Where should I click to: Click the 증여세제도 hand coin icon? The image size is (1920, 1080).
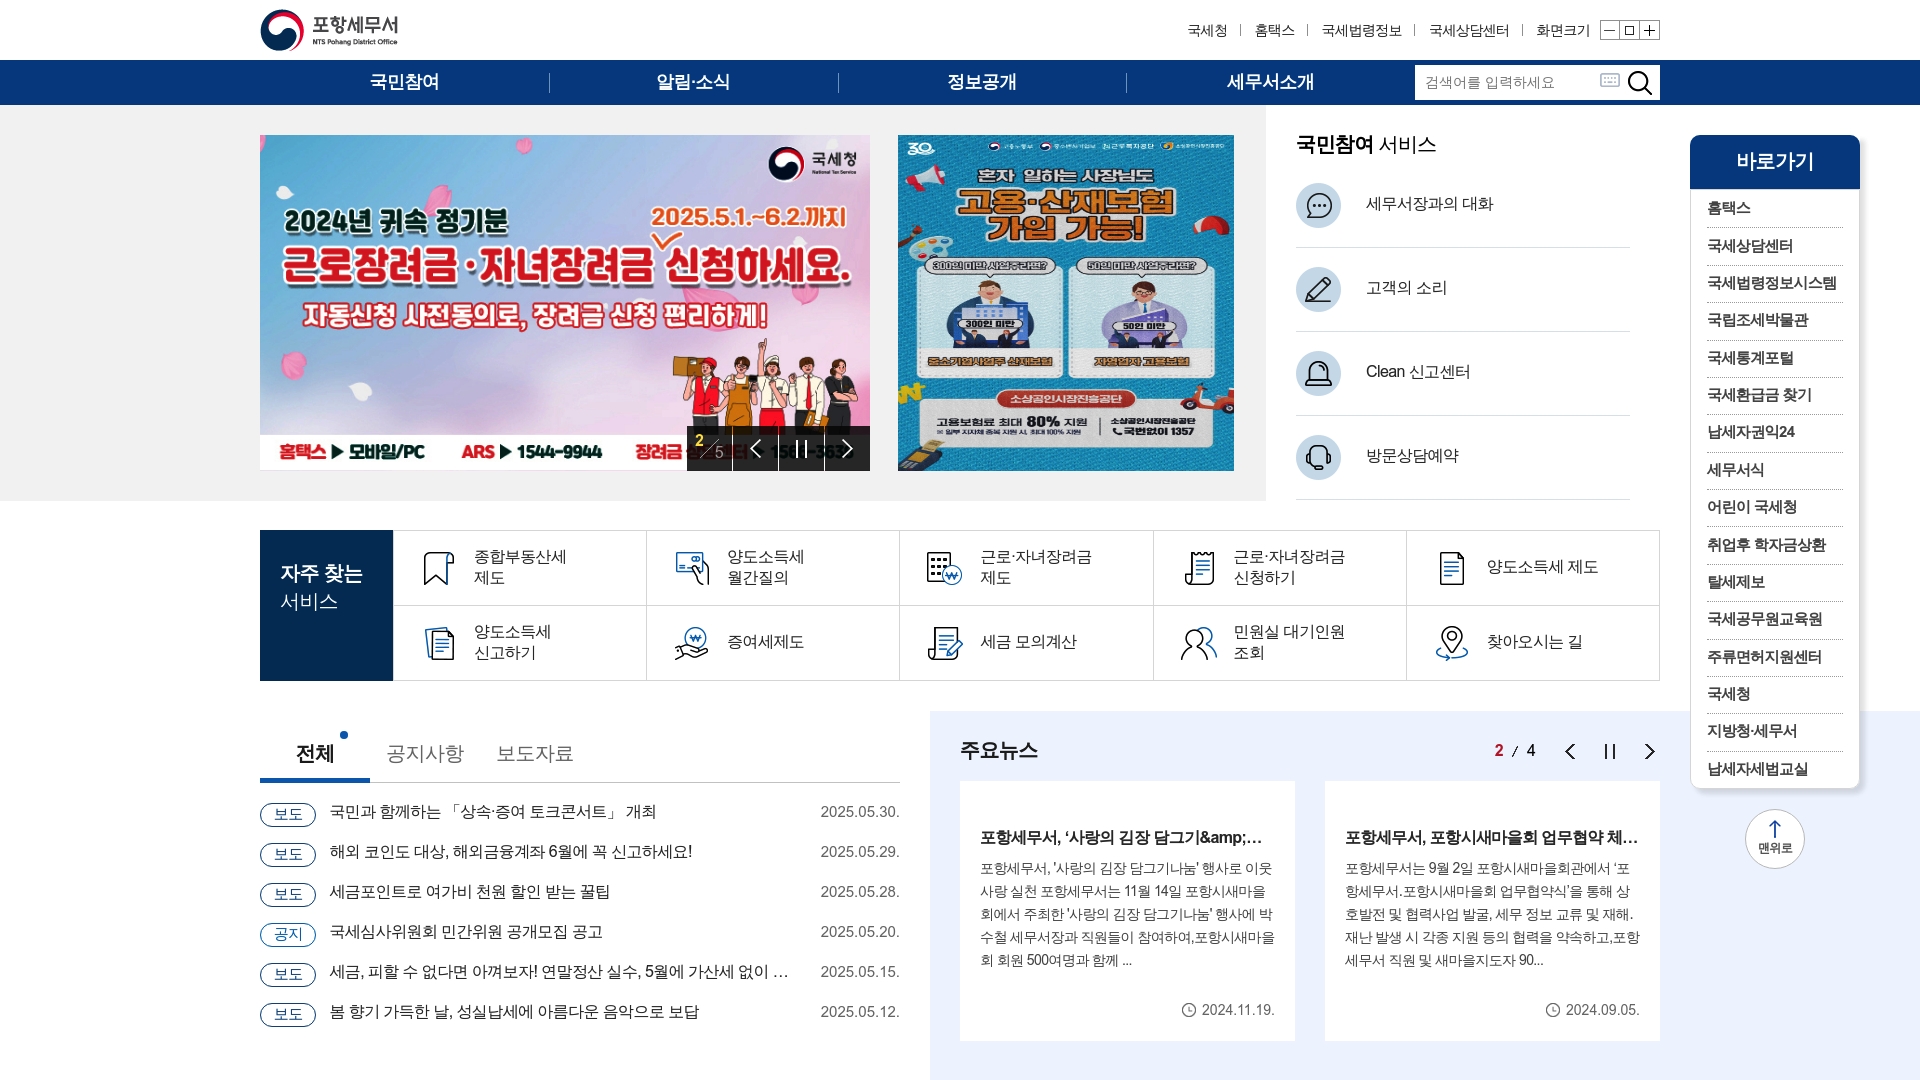pyautogui.click(x=692, y=643)
